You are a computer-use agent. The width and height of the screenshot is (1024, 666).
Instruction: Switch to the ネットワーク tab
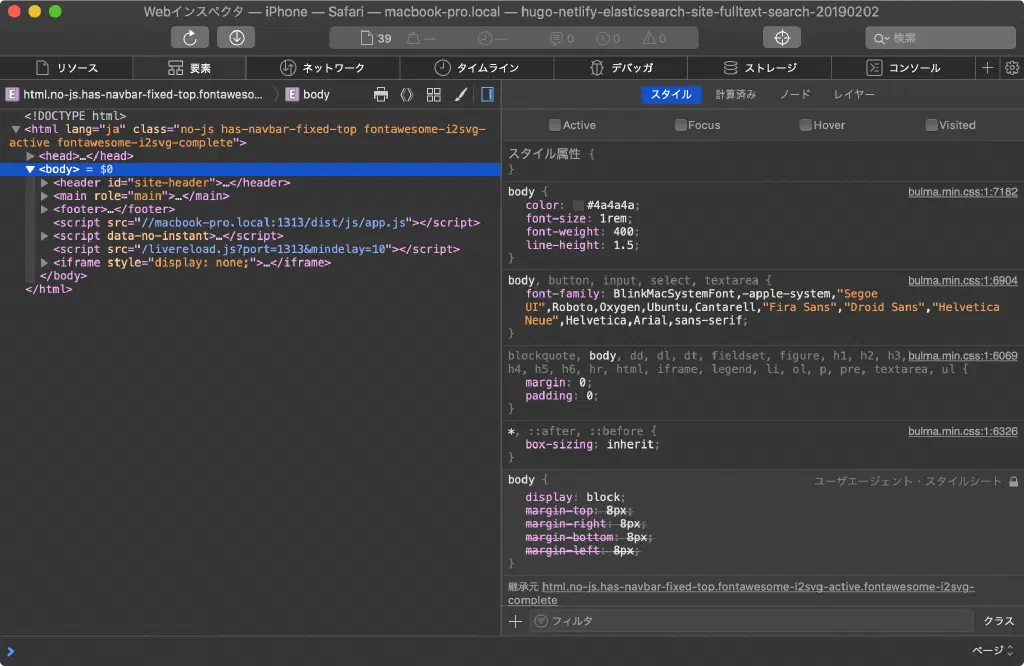coord(323,68)
